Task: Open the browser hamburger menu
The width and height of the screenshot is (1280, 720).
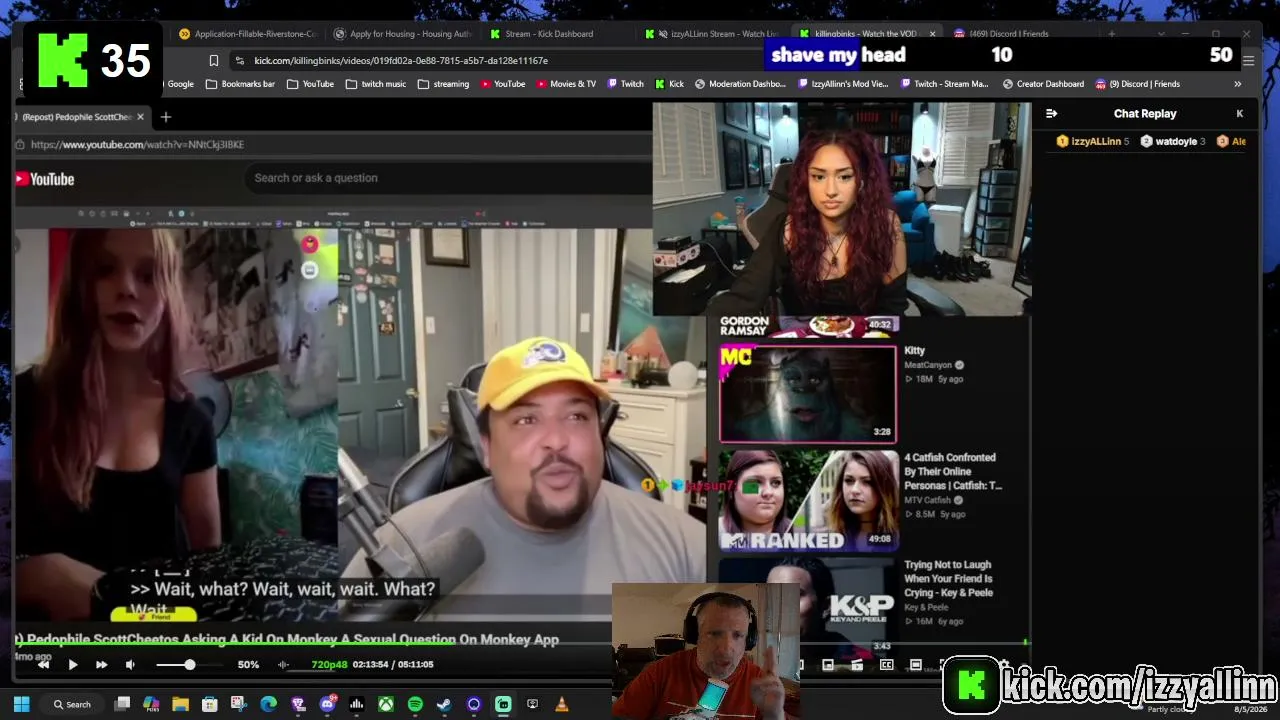Action: click(1248, 61)
